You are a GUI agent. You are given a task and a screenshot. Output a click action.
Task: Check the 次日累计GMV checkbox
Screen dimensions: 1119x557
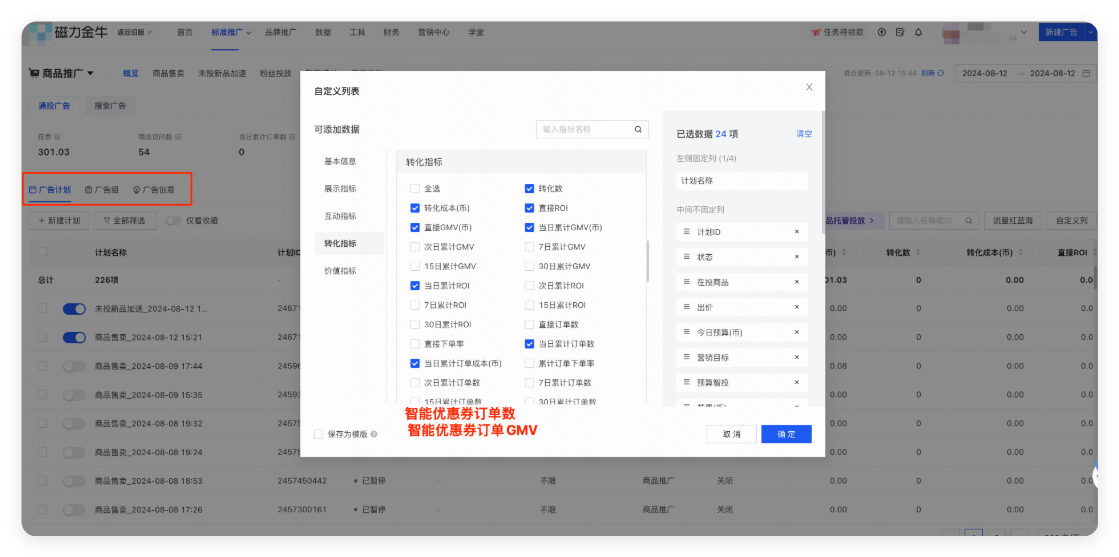(415, 246)
